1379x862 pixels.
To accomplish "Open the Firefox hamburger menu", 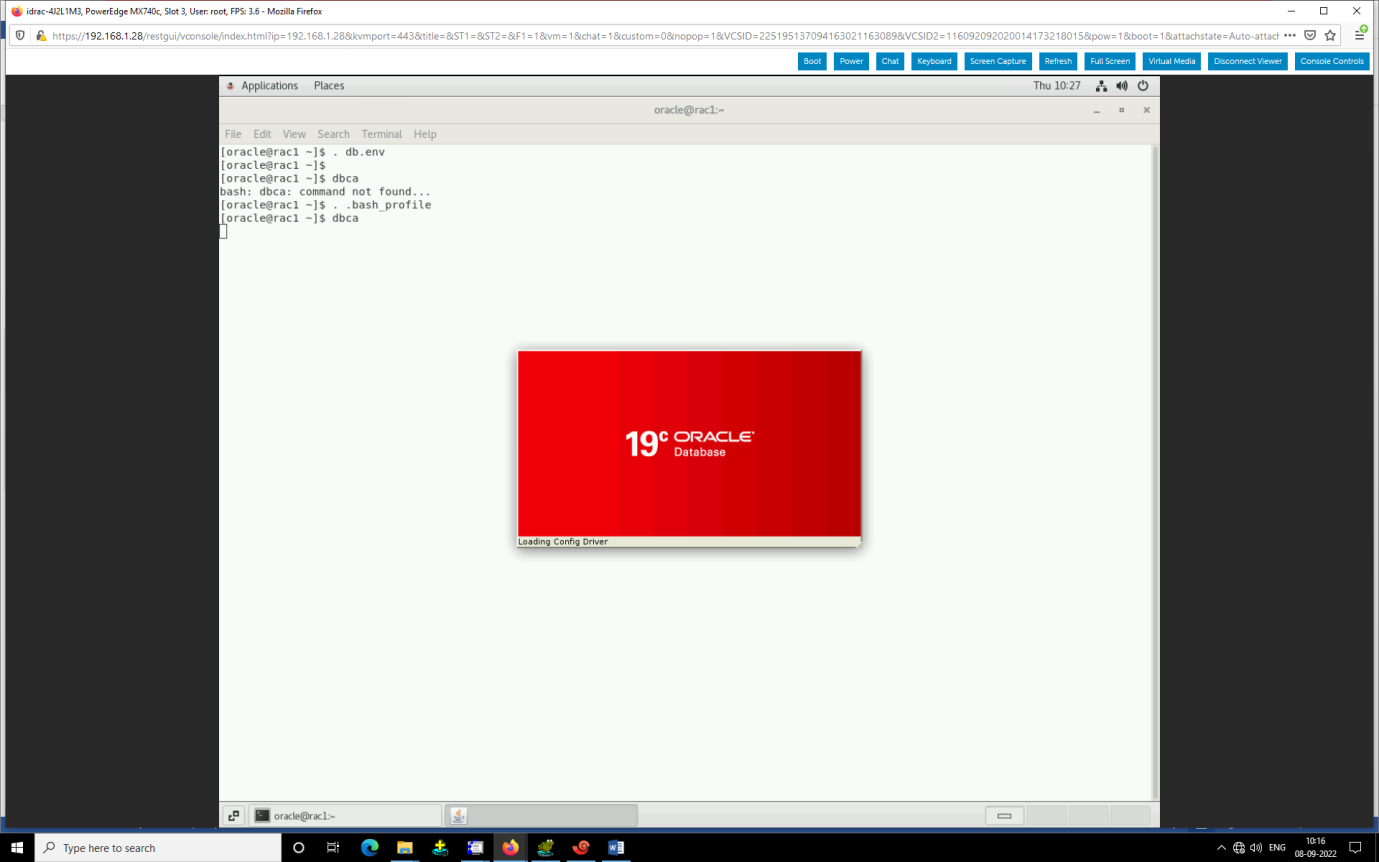I will [x=1360, y=35].
